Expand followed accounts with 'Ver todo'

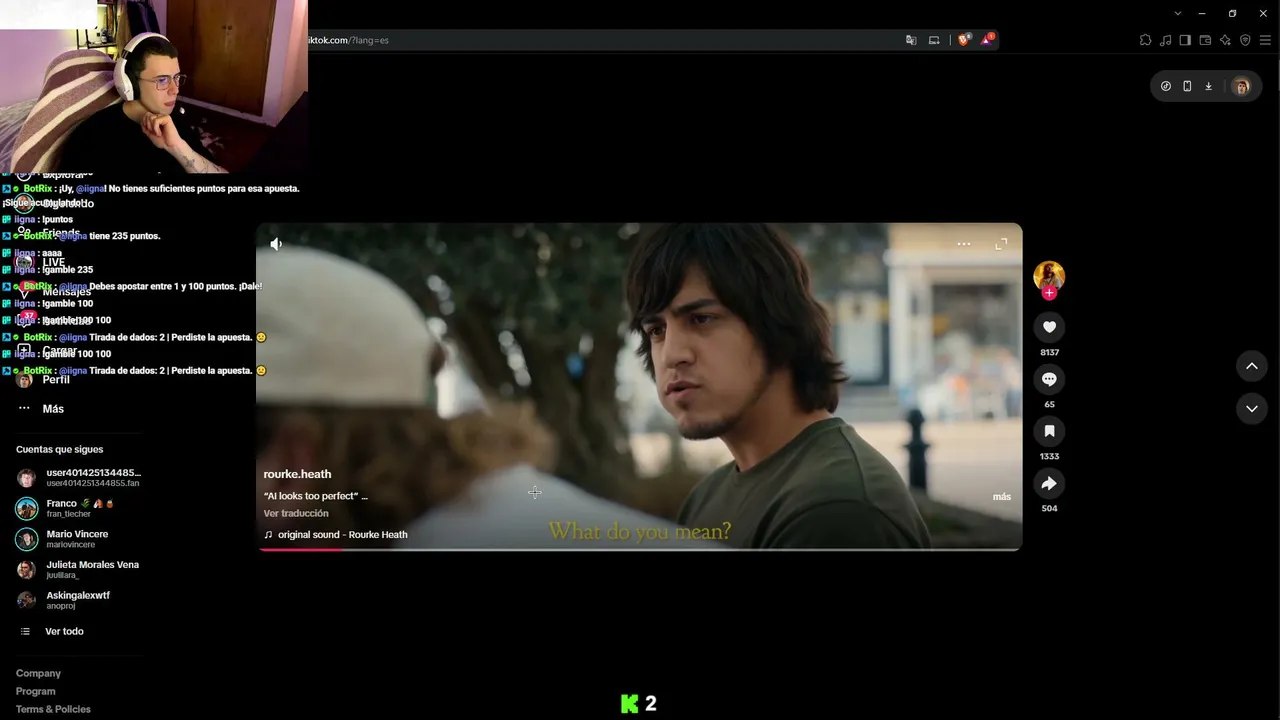pyautogui.click(x=64, y=632)
